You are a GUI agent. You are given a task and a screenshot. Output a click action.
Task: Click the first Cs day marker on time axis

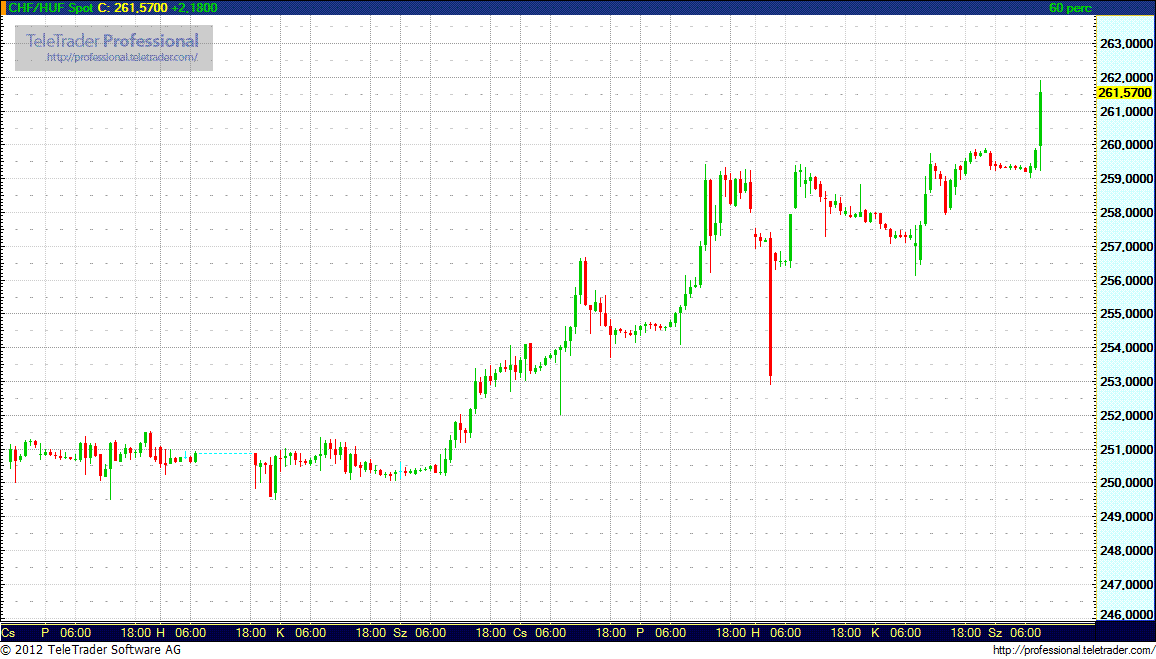pyautogui.click(x=9, y=632)
